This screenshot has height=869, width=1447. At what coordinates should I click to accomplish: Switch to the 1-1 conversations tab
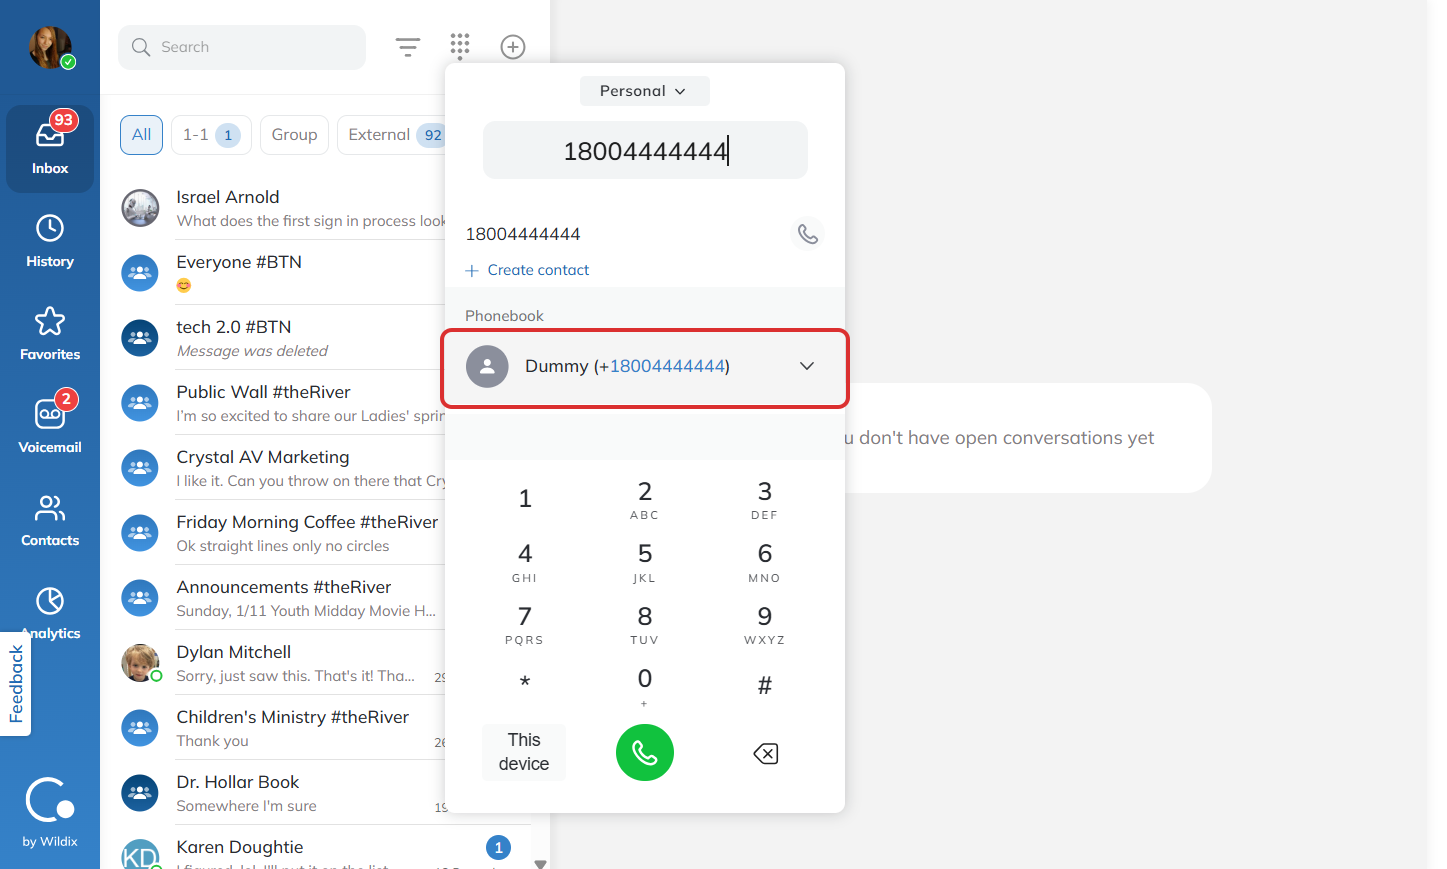click(211, 135)
